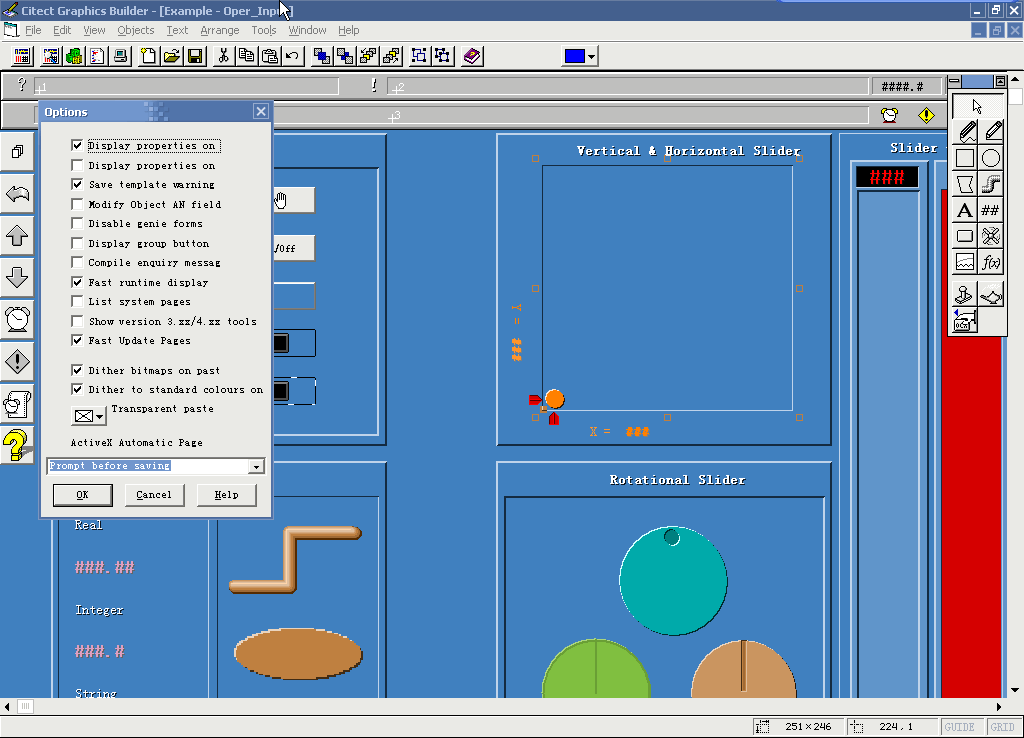Click the yellow diamond warning icon
Viewport: 1024px width, 738px height.
click(926, 116)
